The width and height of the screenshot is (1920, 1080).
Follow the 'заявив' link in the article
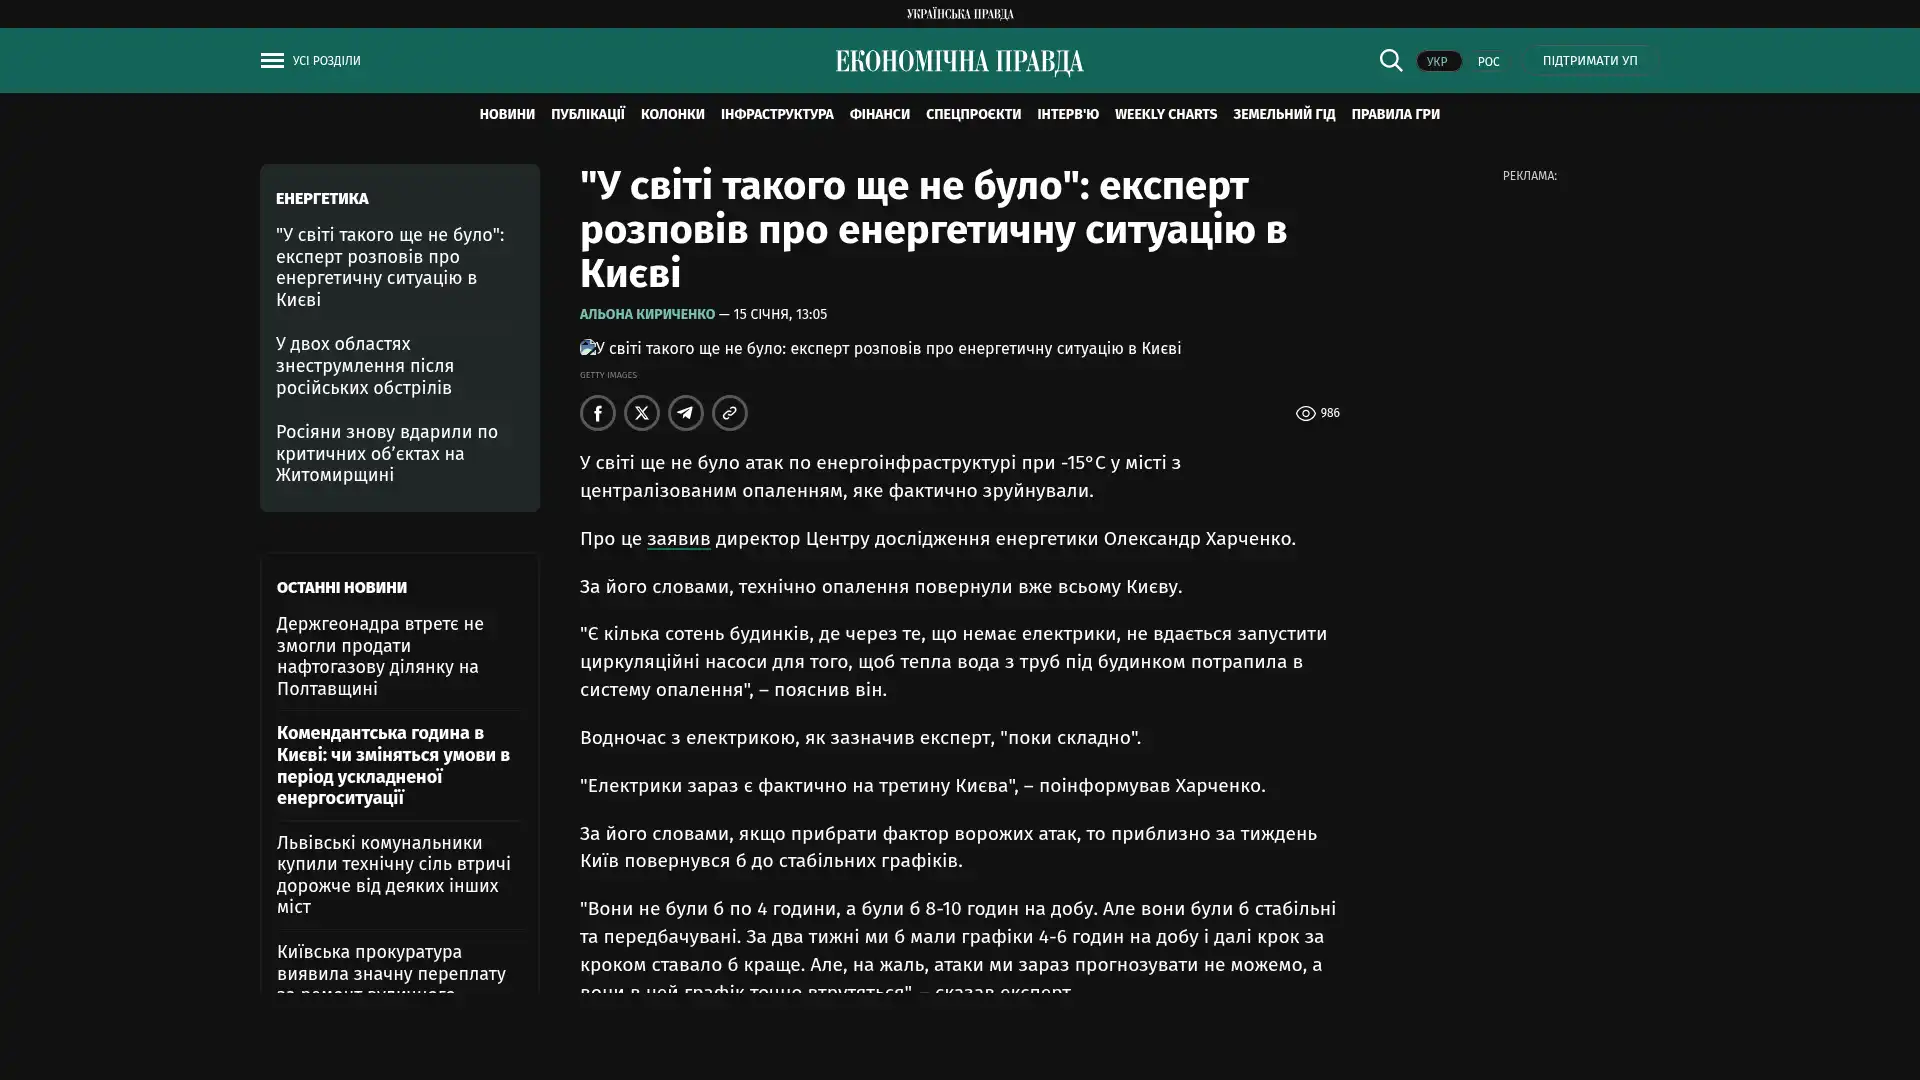click(678, 539)
